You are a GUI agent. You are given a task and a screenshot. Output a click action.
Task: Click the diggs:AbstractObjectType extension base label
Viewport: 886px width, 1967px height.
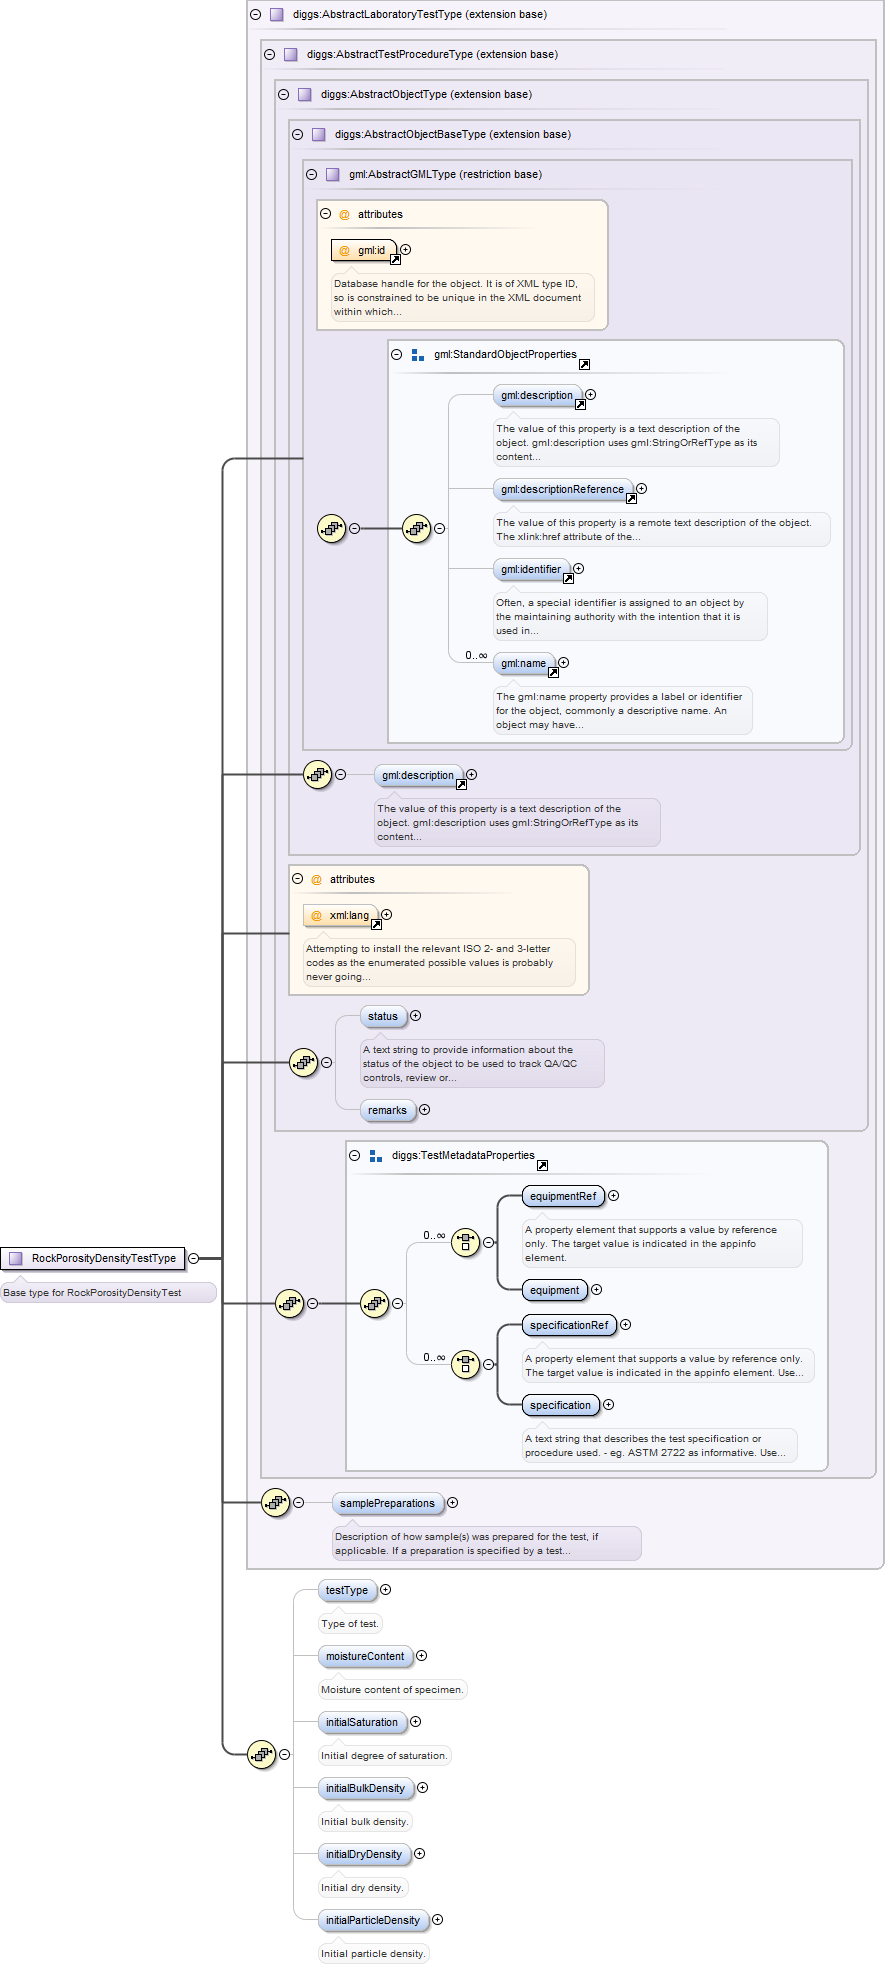click(426, 95)
